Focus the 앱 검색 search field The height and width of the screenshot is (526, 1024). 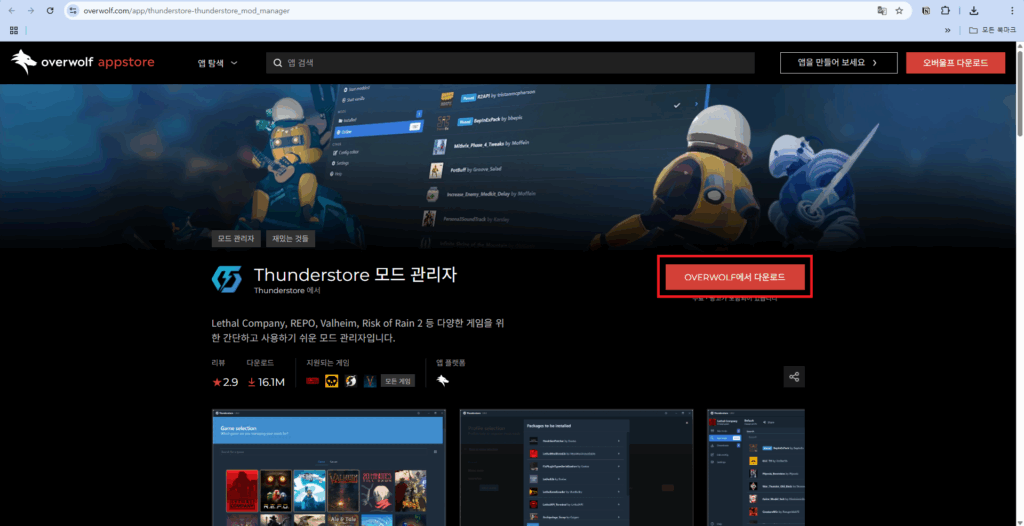pos(510,63)
